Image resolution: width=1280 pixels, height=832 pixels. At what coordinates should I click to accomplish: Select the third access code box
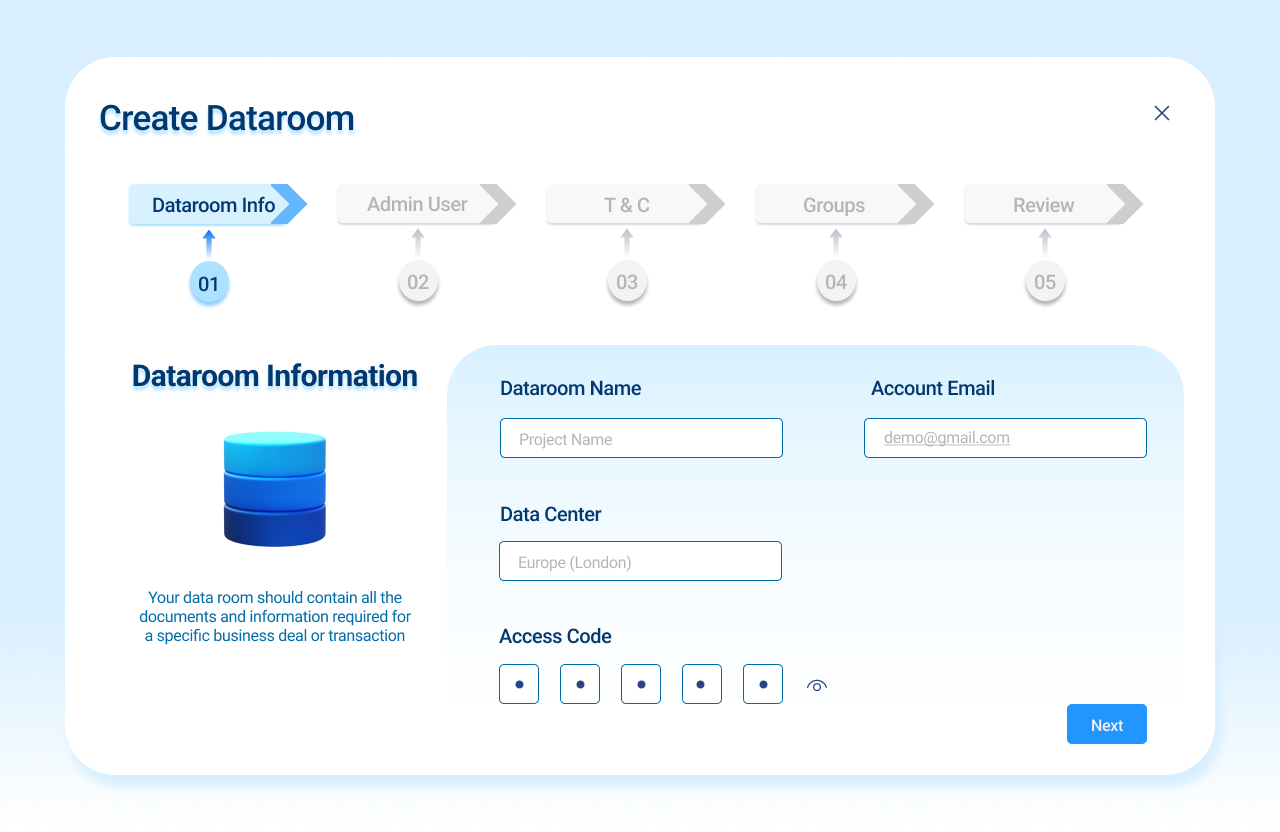point(641,684)
